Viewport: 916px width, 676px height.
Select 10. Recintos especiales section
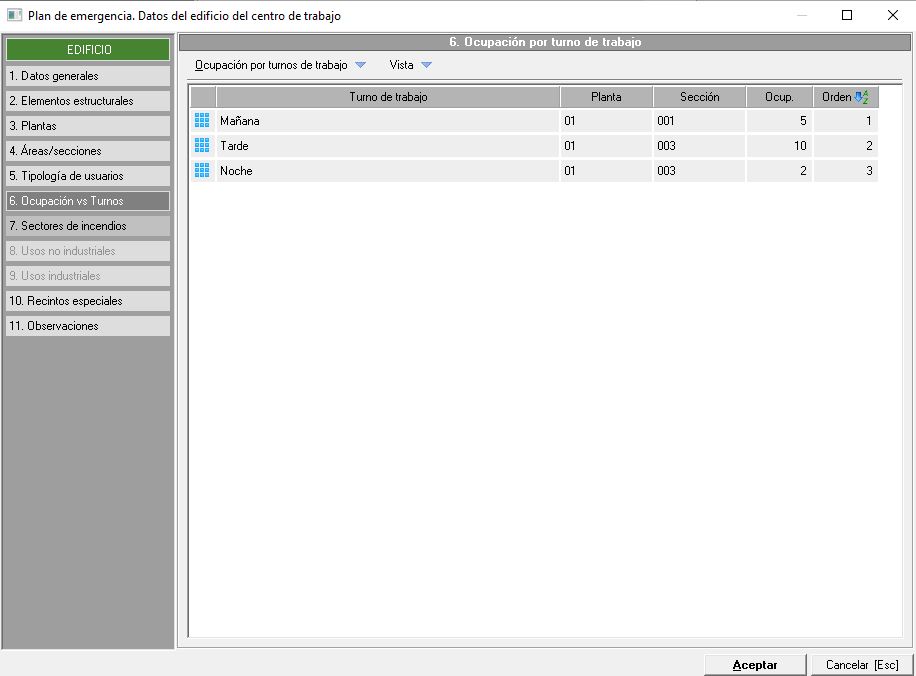click(x=88, y=301)
